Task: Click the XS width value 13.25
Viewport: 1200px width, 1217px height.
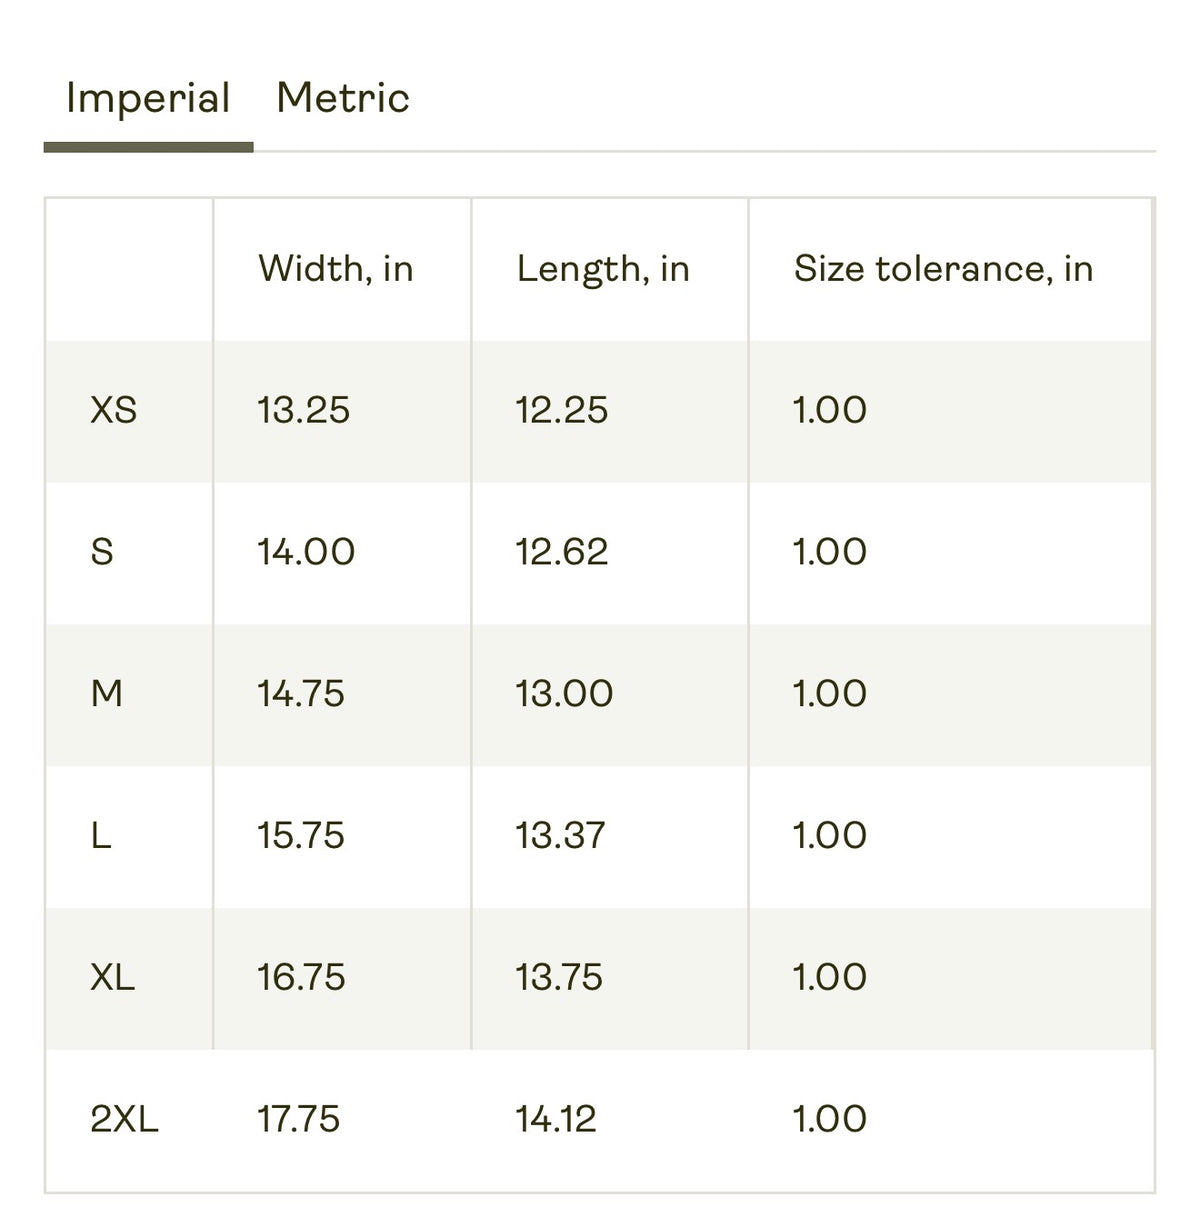Action: (x=303, y=410)
